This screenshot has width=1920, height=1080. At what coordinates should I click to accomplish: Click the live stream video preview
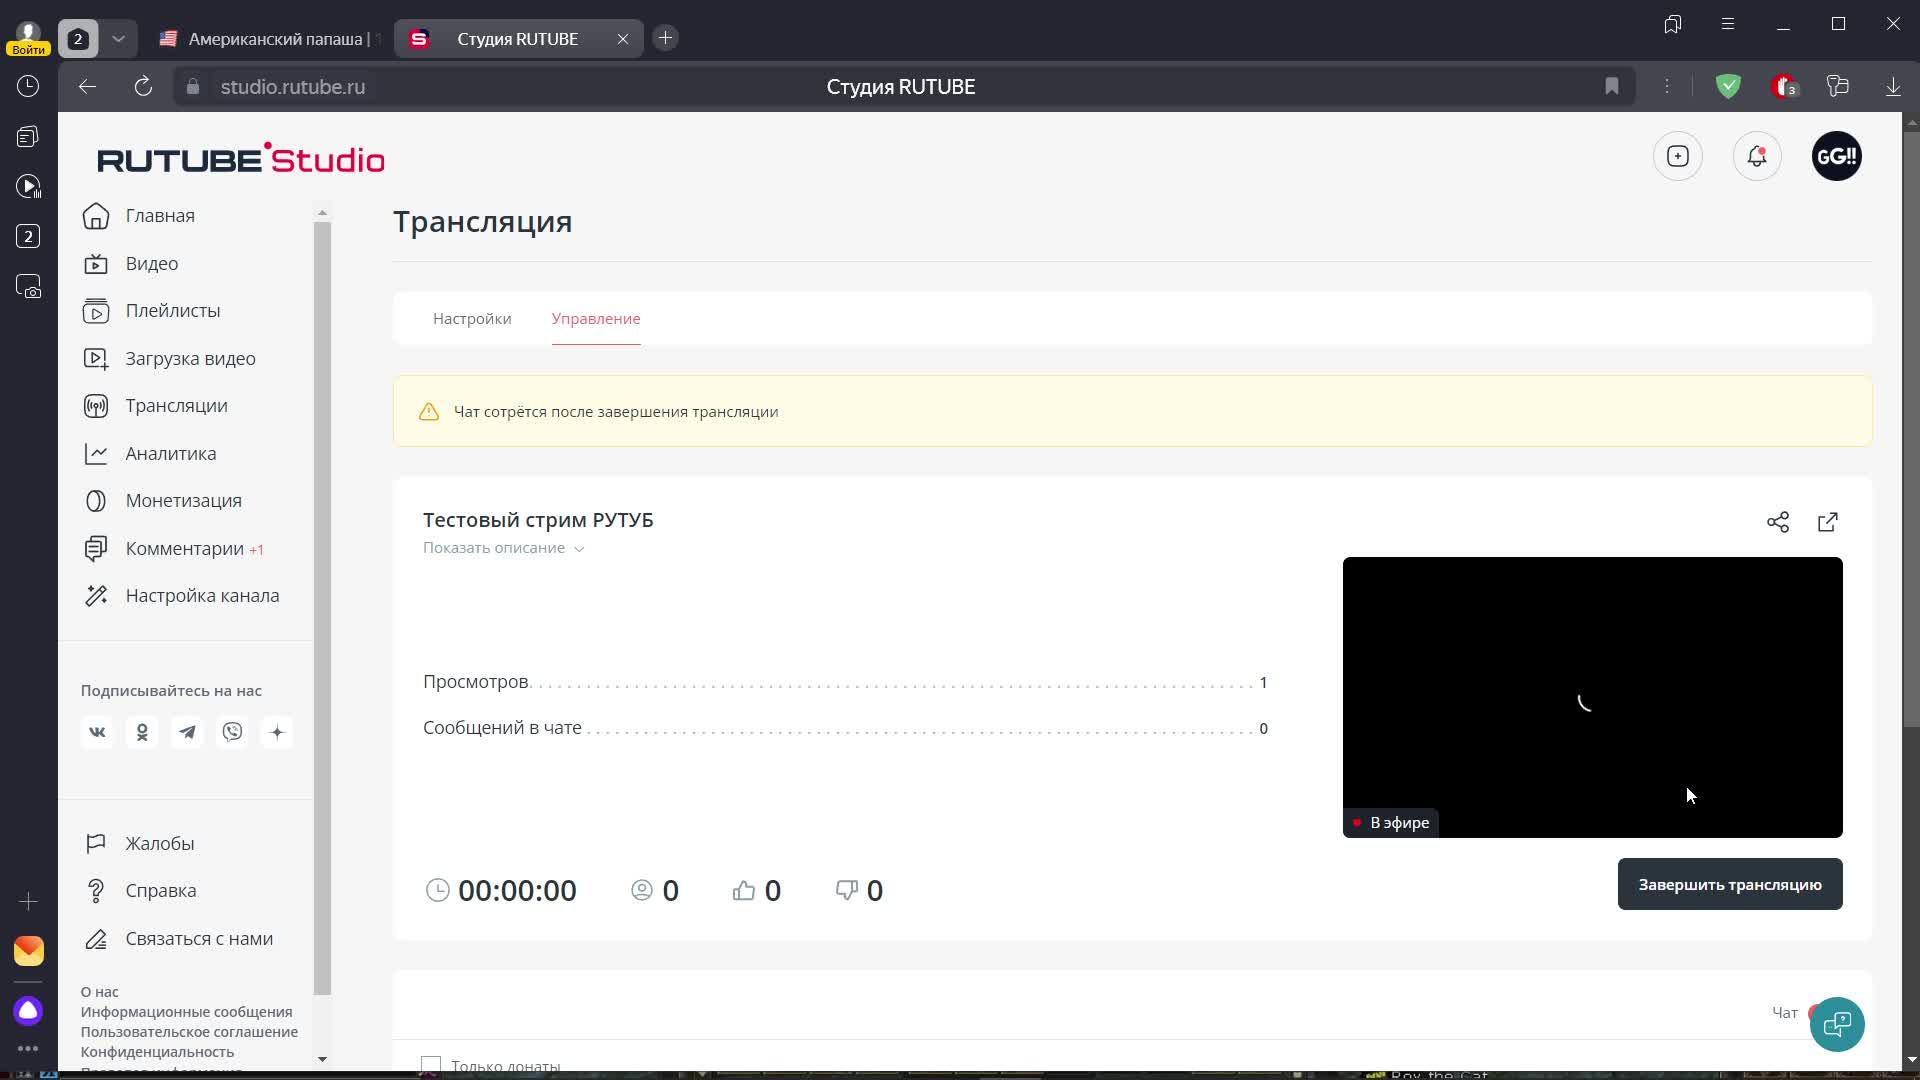(1593, 697)
